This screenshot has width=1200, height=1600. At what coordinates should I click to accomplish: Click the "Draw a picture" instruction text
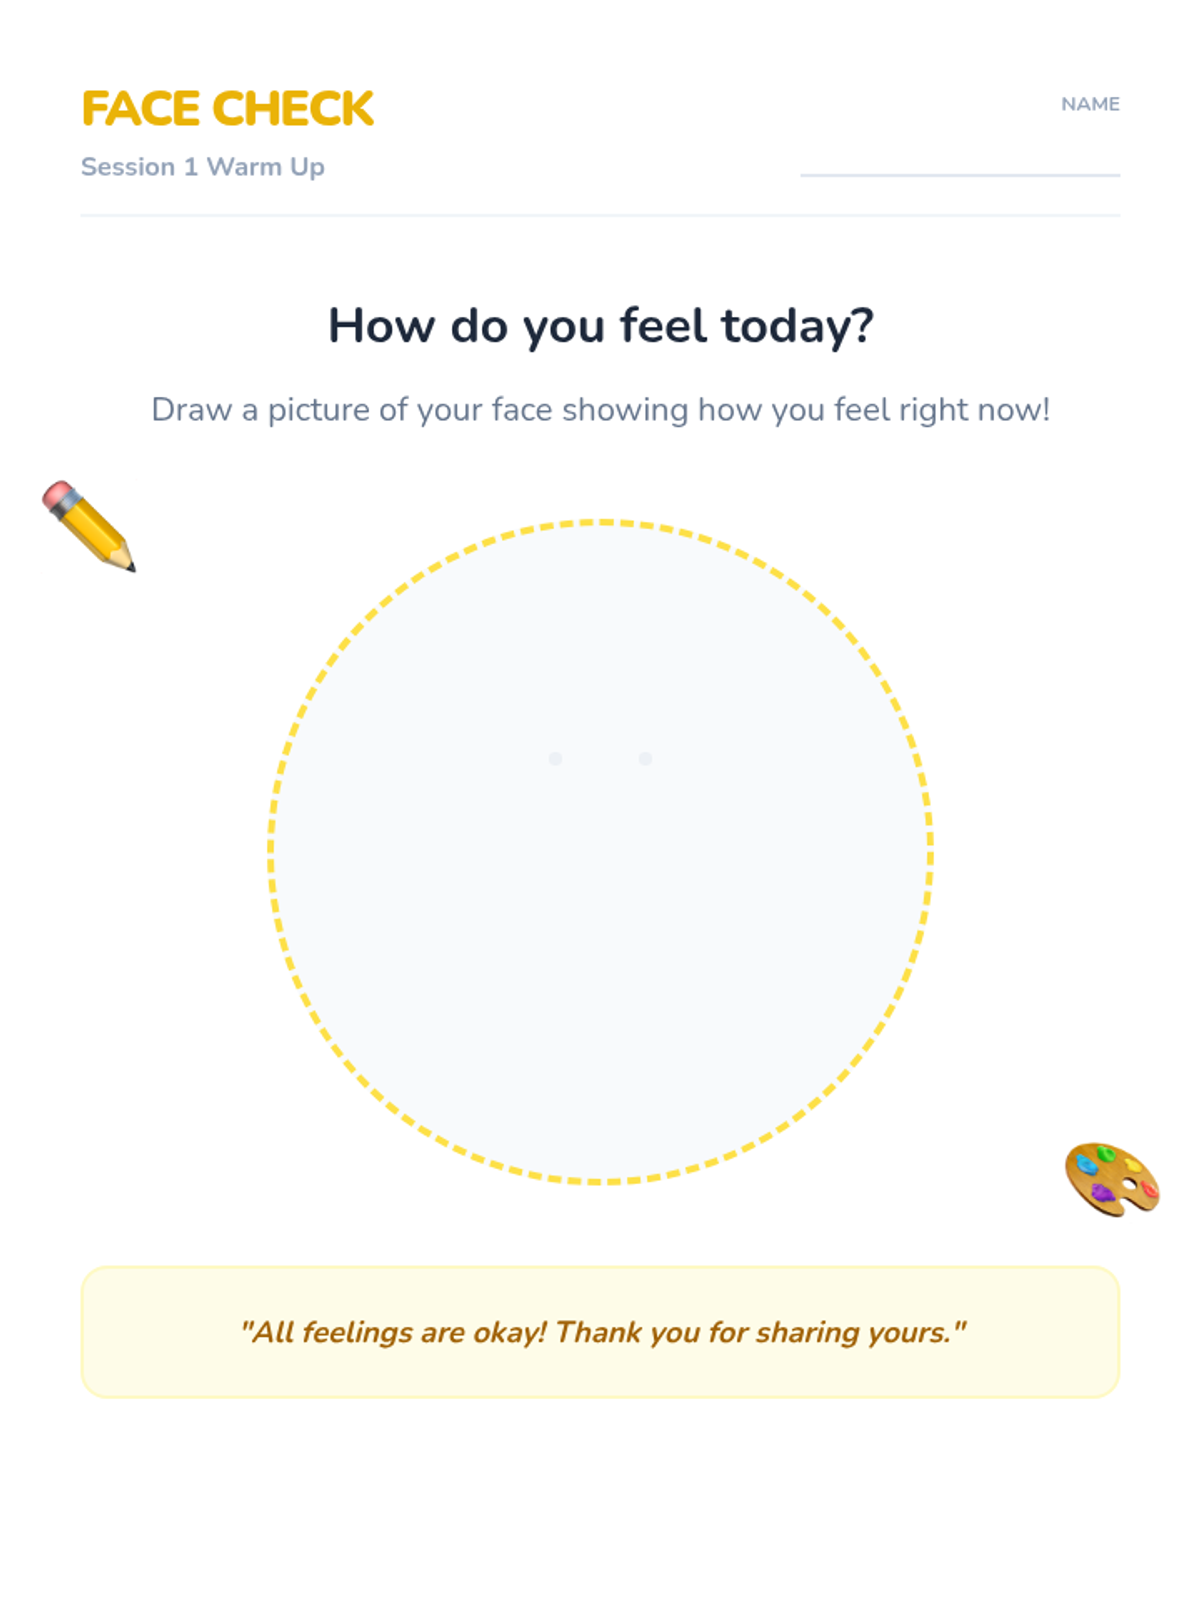(x=600, y=410)
